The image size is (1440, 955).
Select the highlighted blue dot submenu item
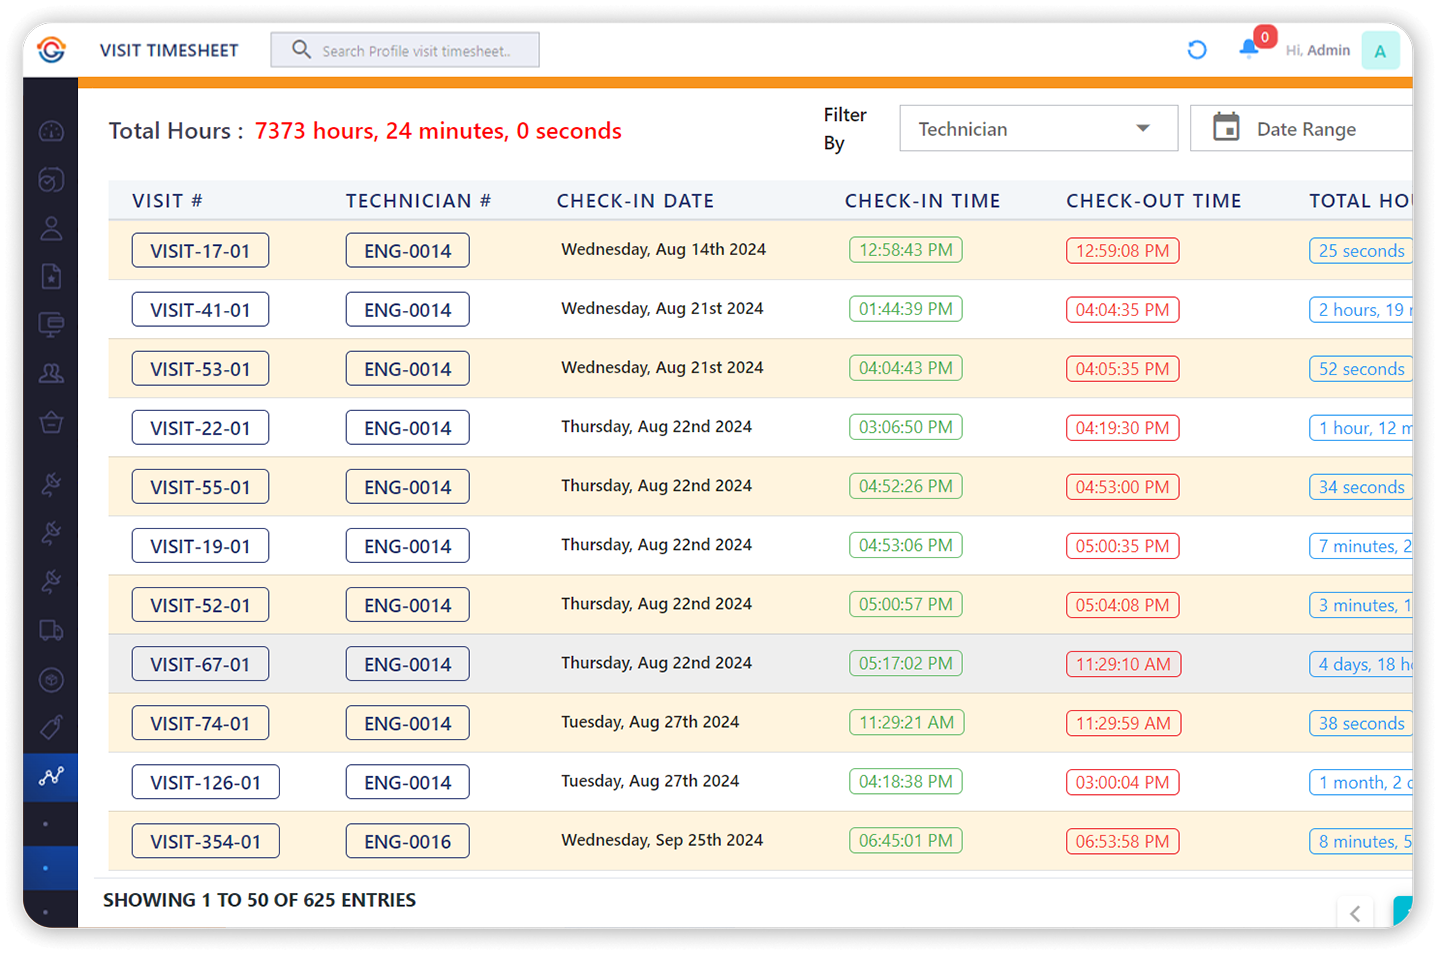click(51, 867)
